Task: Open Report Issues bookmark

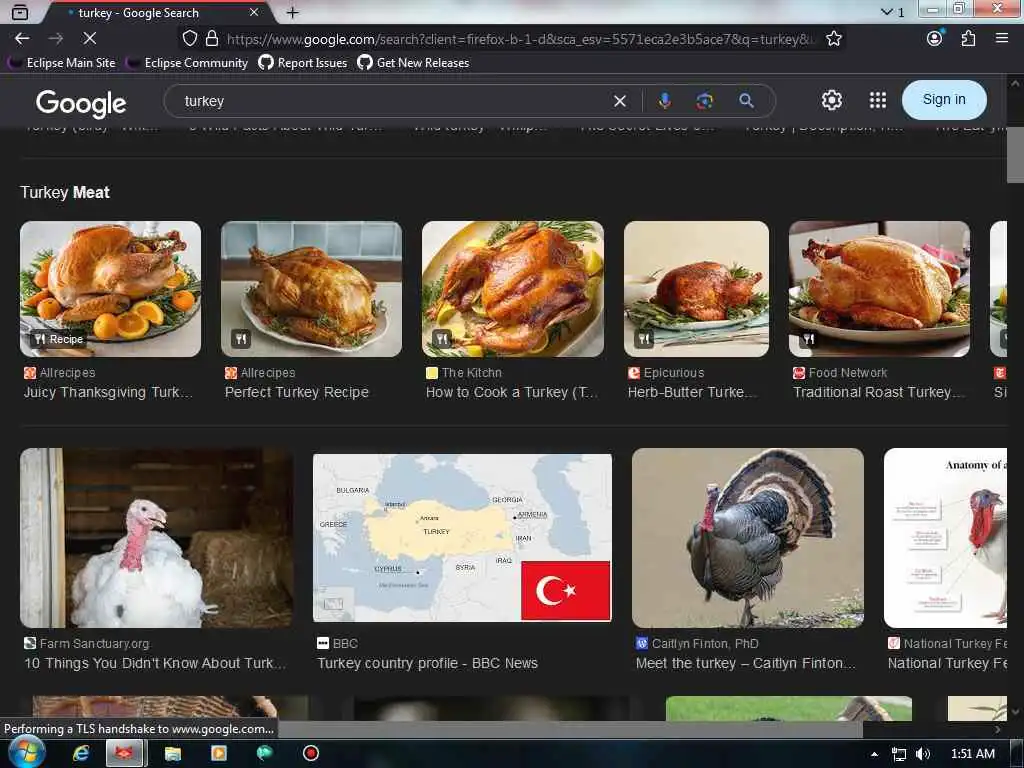Action: 302,63
